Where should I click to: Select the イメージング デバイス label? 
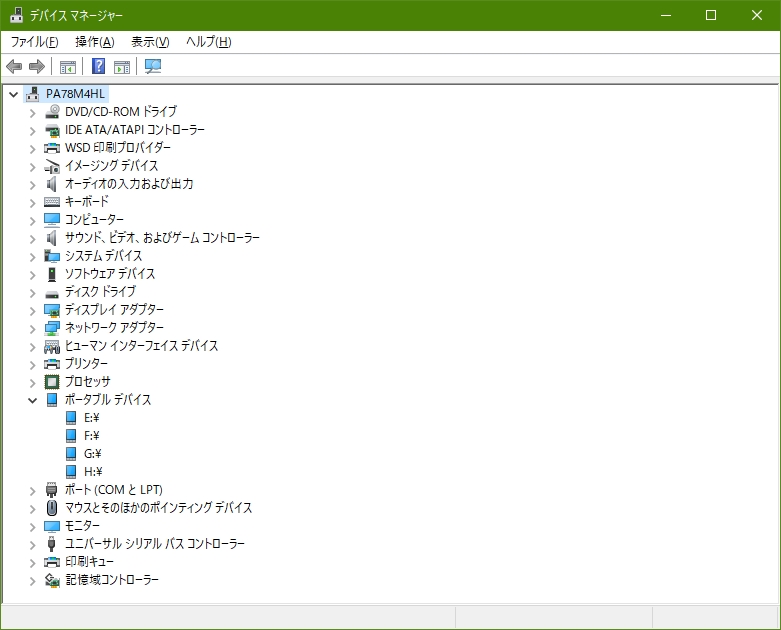pyautogui.click(x=112, y=165)
